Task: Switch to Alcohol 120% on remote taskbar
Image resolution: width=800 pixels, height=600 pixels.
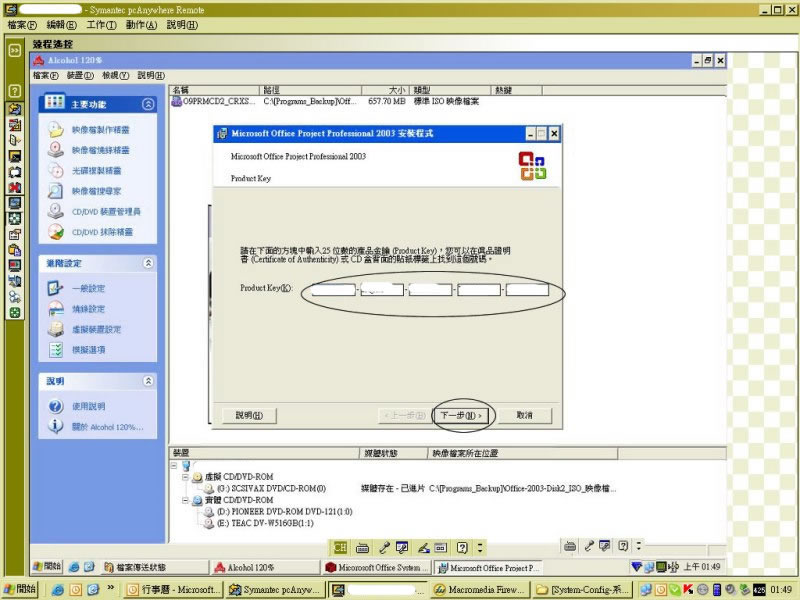Action: pyautogui.click(x=264, y=567)
